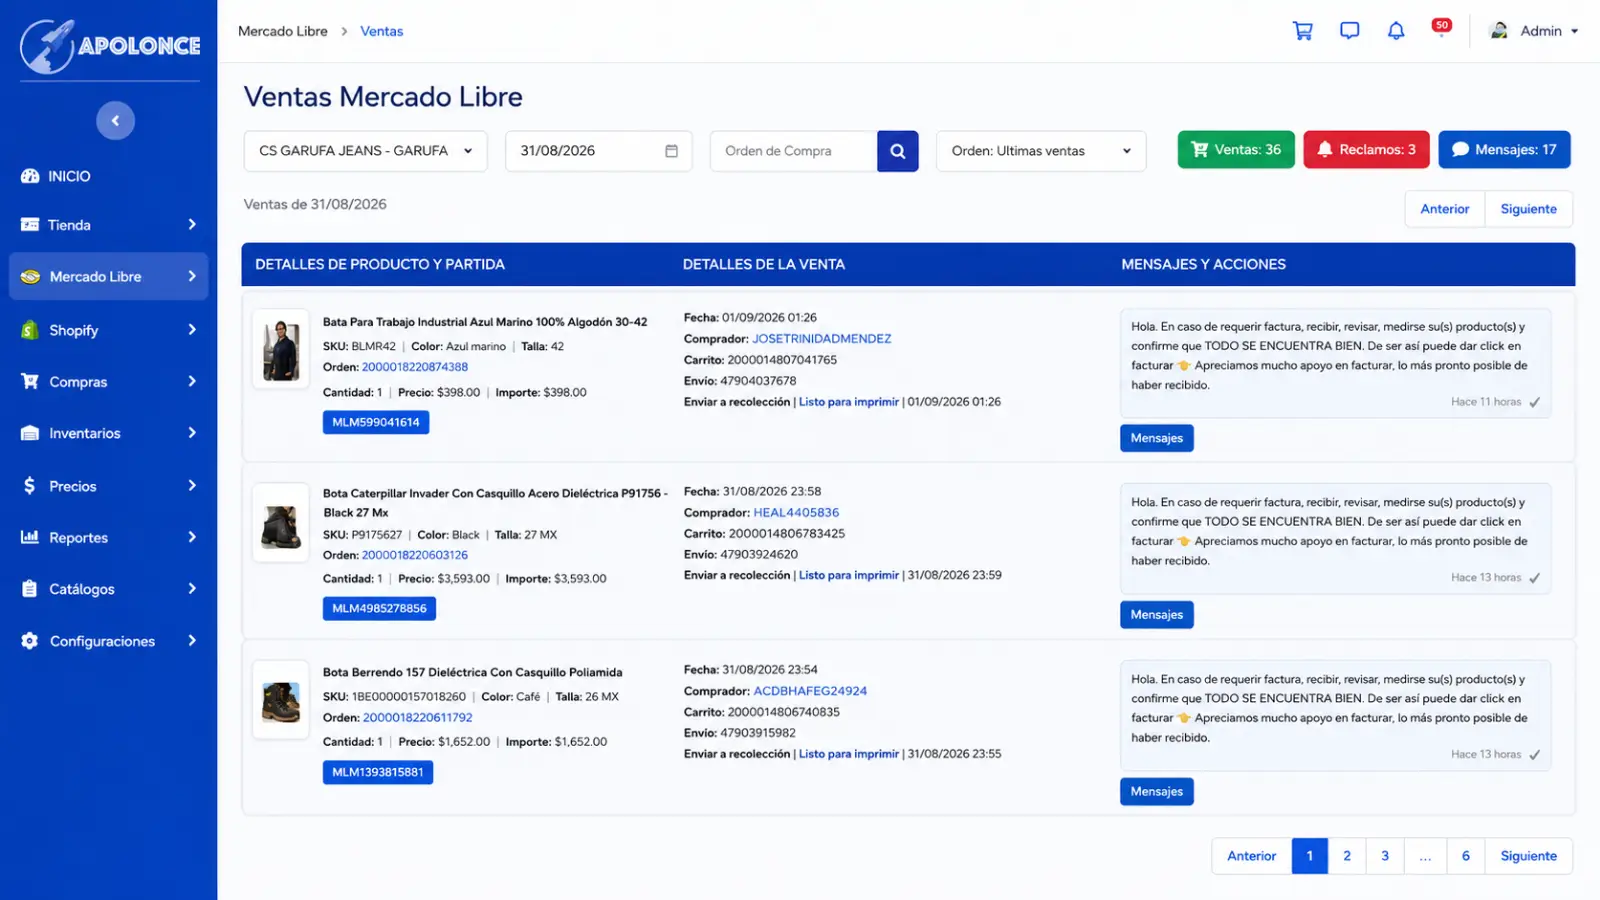Click the Inventarios warehouse icon

coord(30,433)
